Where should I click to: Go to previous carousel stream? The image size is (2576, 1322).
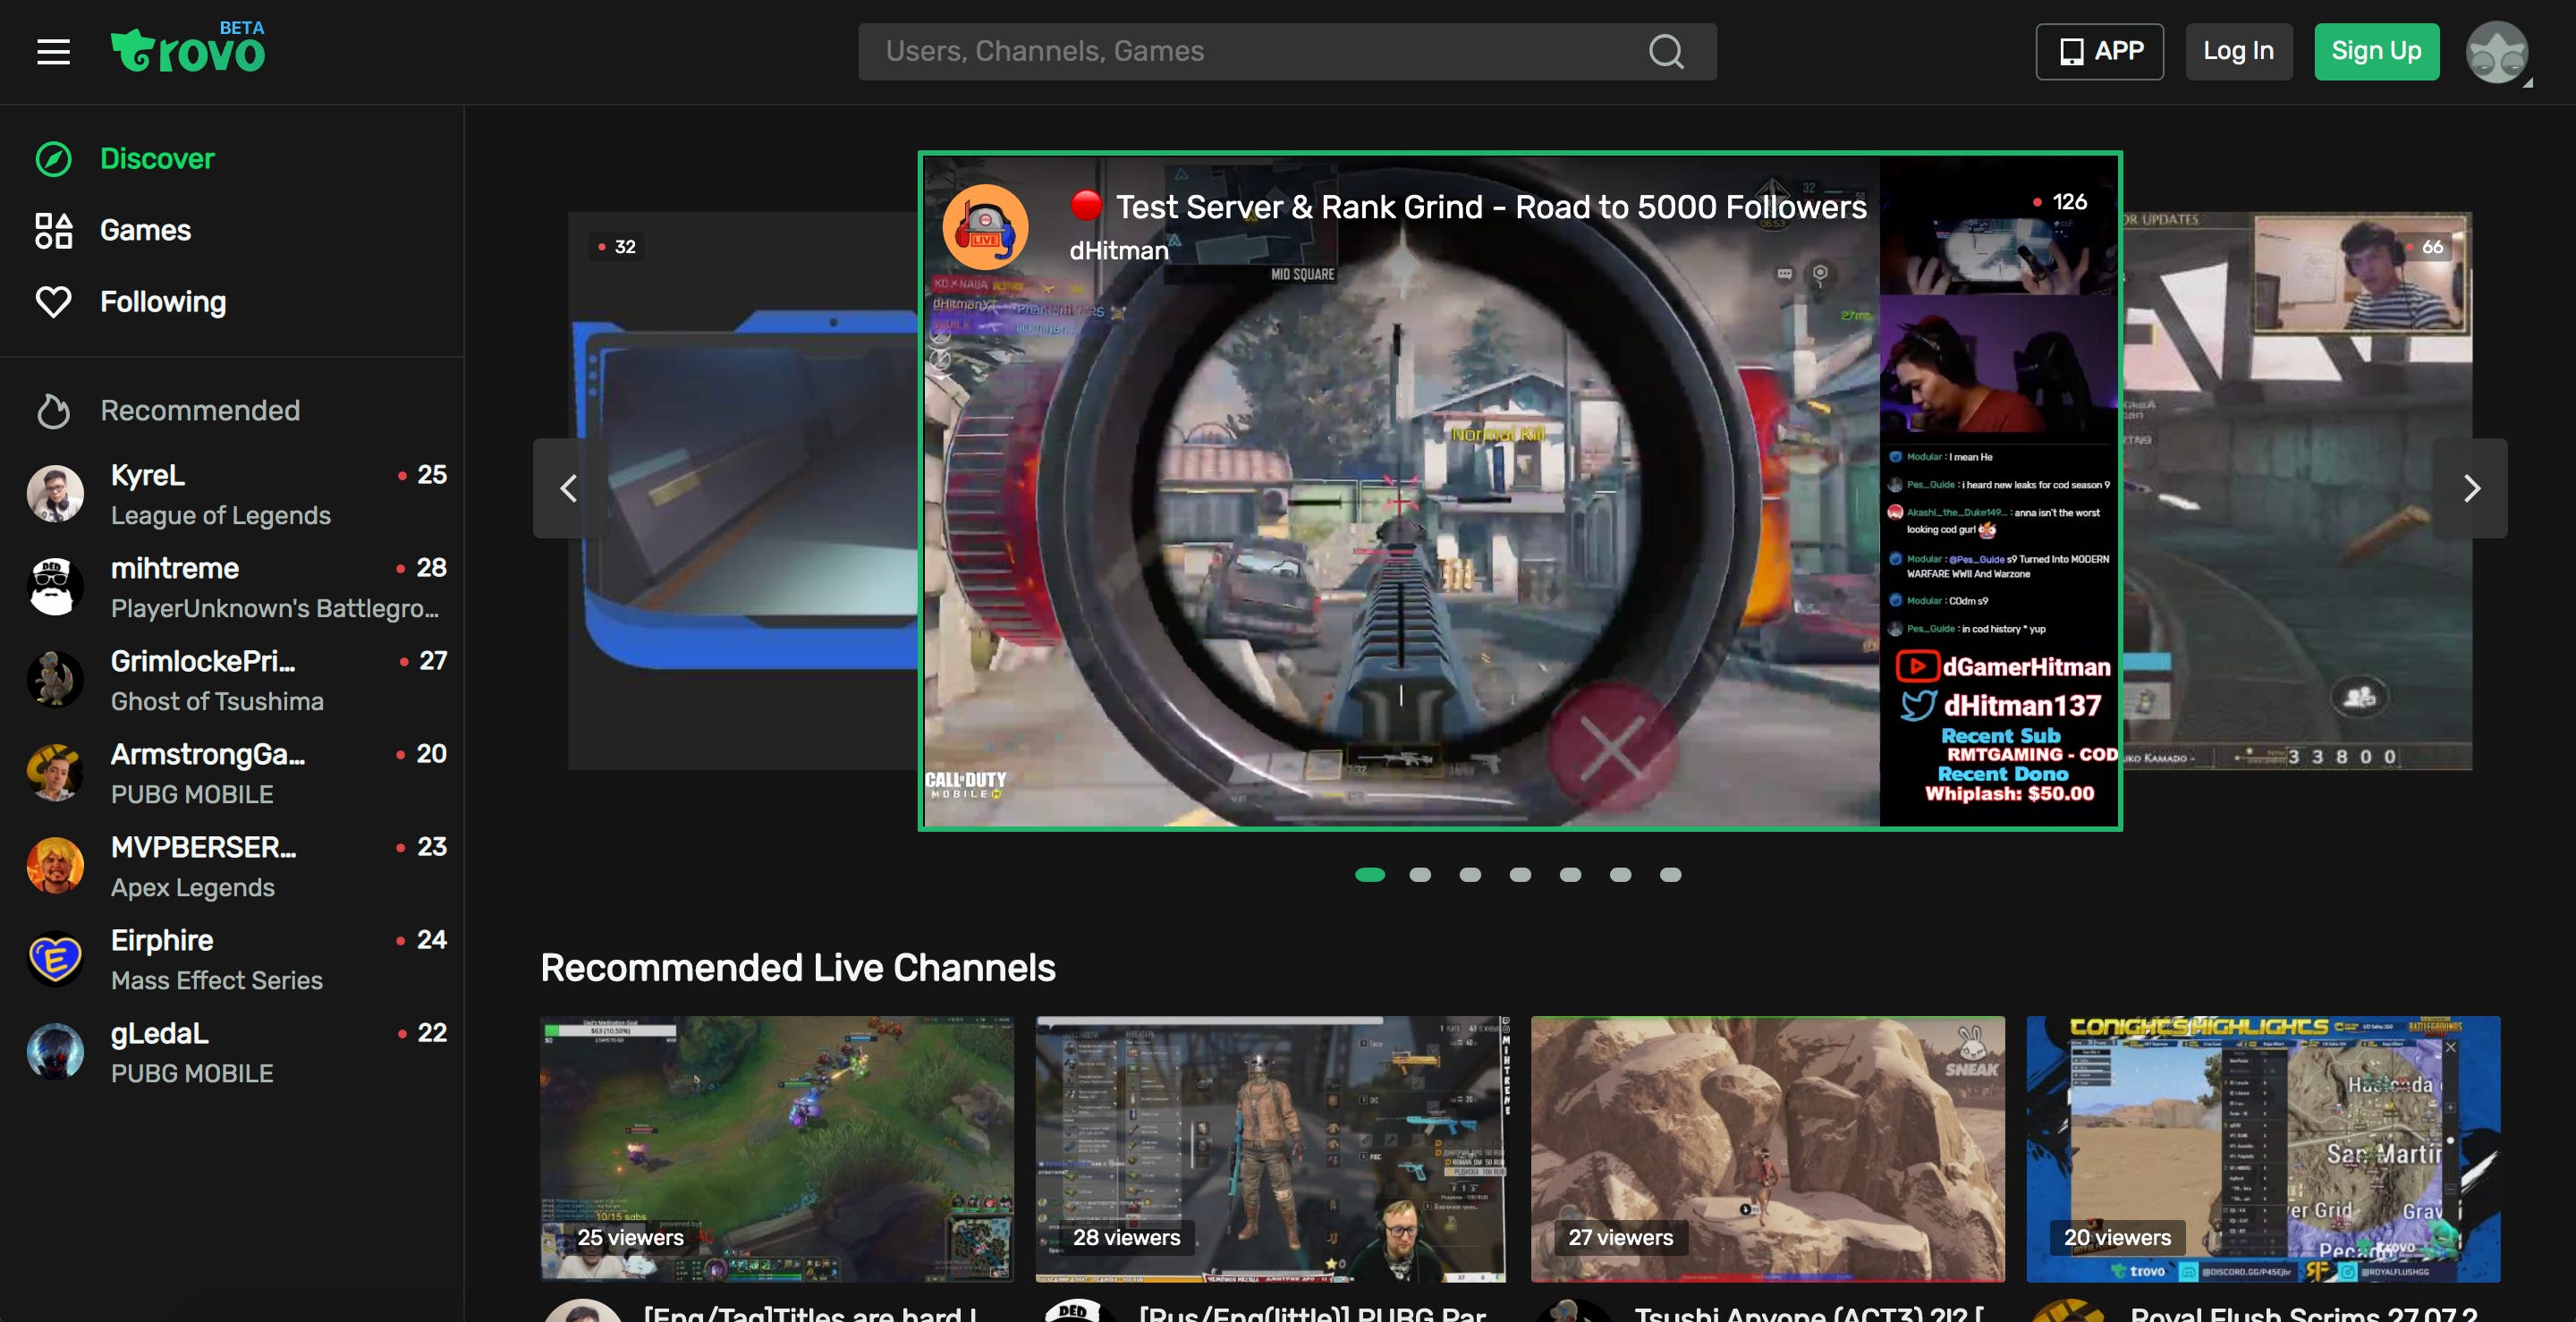pyautogui.click(x=569, y=489)
